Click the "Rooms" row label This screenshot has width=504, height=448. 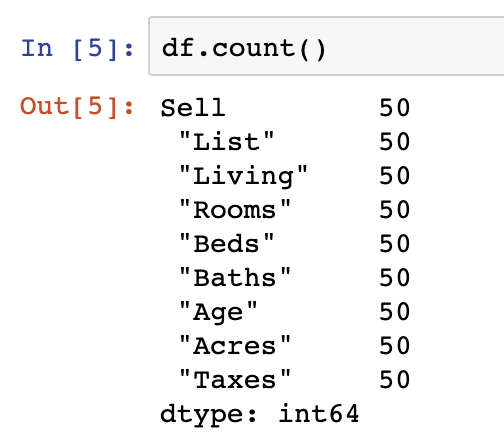click(235, 209)
